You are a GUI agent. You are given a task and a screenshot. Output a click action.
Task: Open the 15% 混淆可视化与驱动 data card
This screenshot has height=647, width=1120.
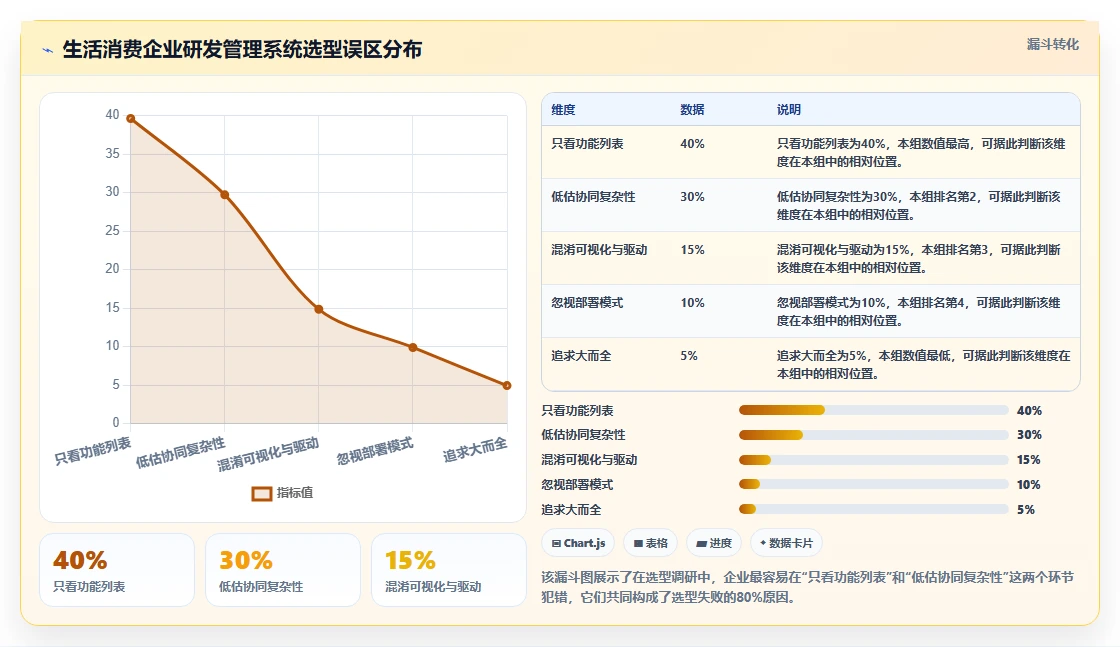pyautogui.click(x=449, y=570)
